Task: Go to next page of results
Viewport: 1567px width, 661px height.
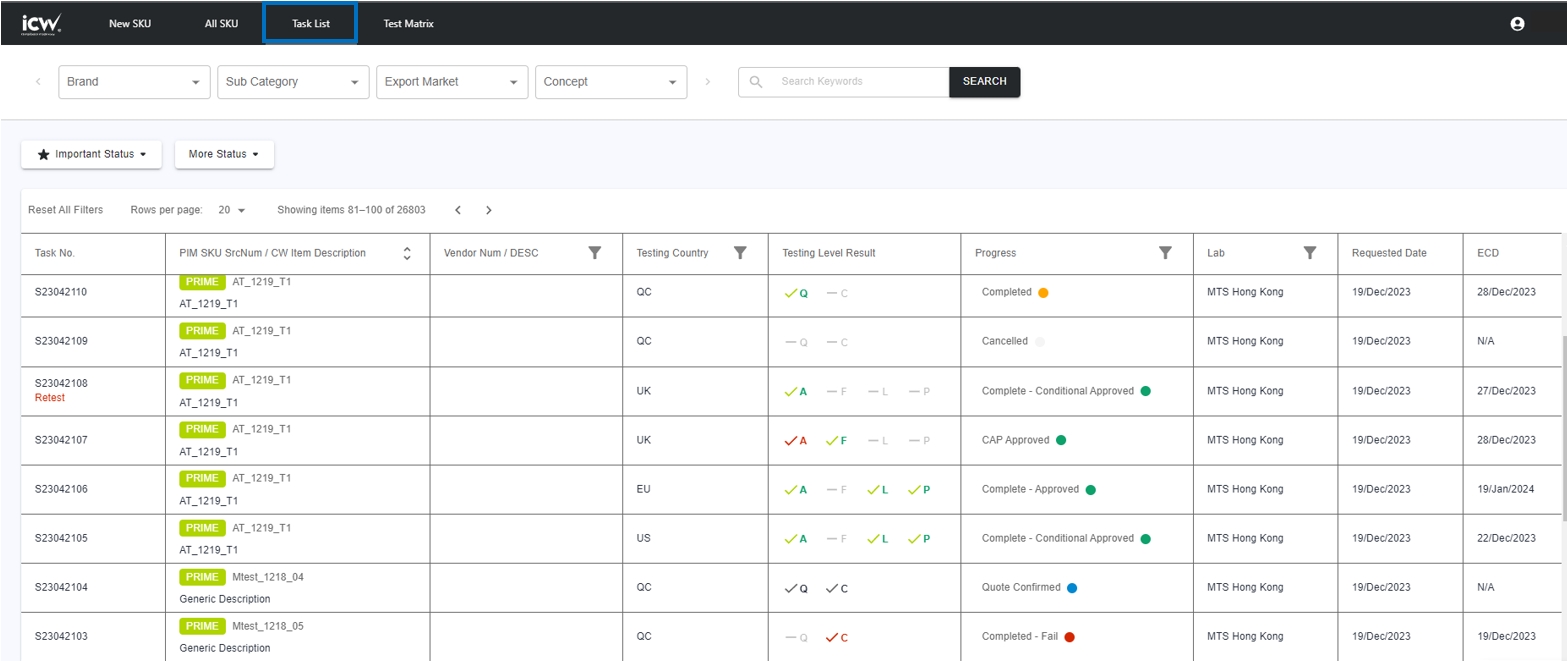Action: click(488, 210)
